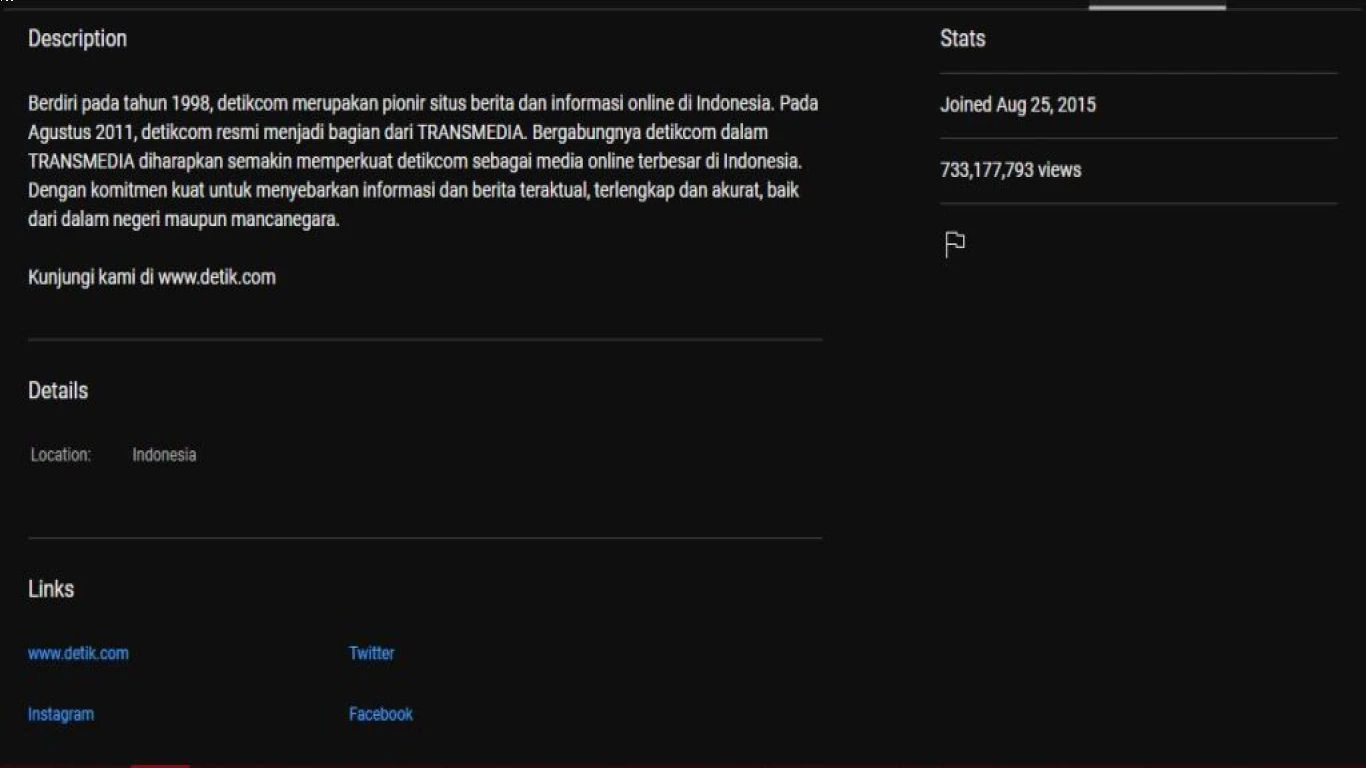
Task: Click the 'Location:' label
Action: click(61, 455)
